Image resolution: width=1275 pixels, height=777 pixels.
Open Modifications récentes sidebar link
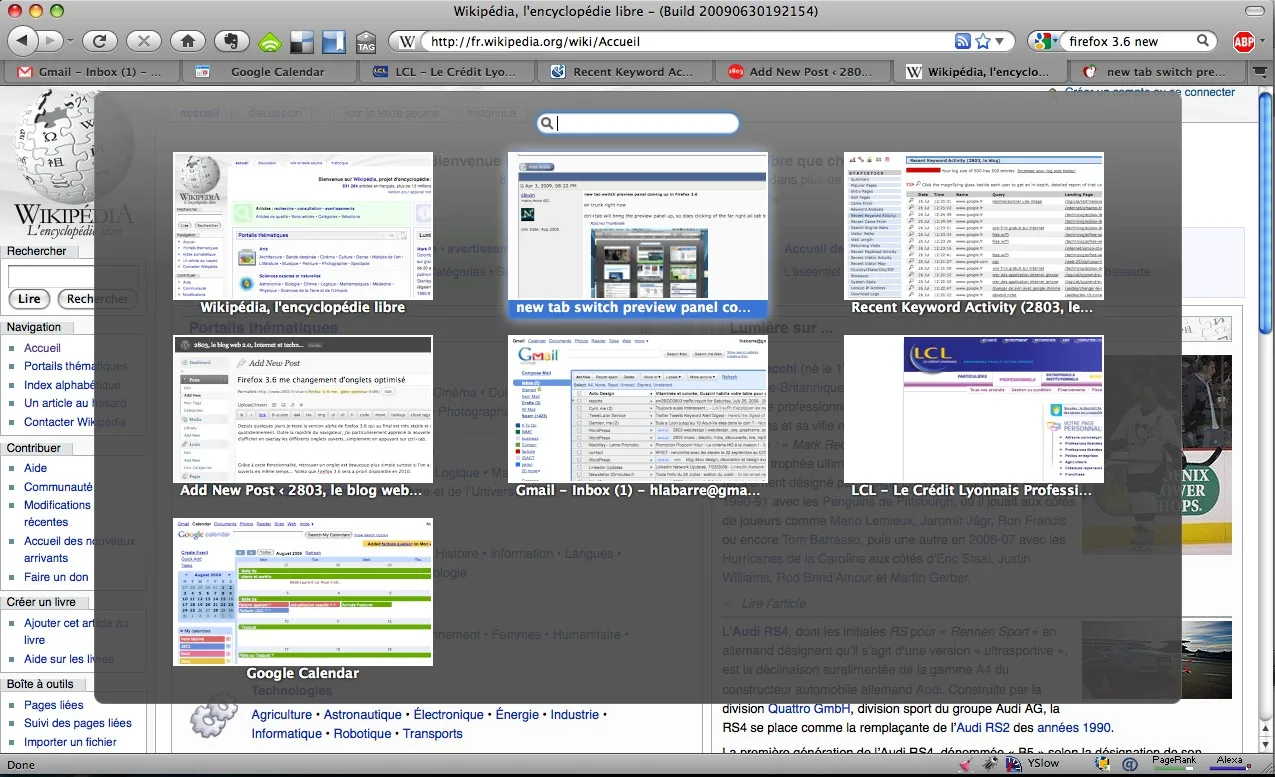(x=58, y=514)
